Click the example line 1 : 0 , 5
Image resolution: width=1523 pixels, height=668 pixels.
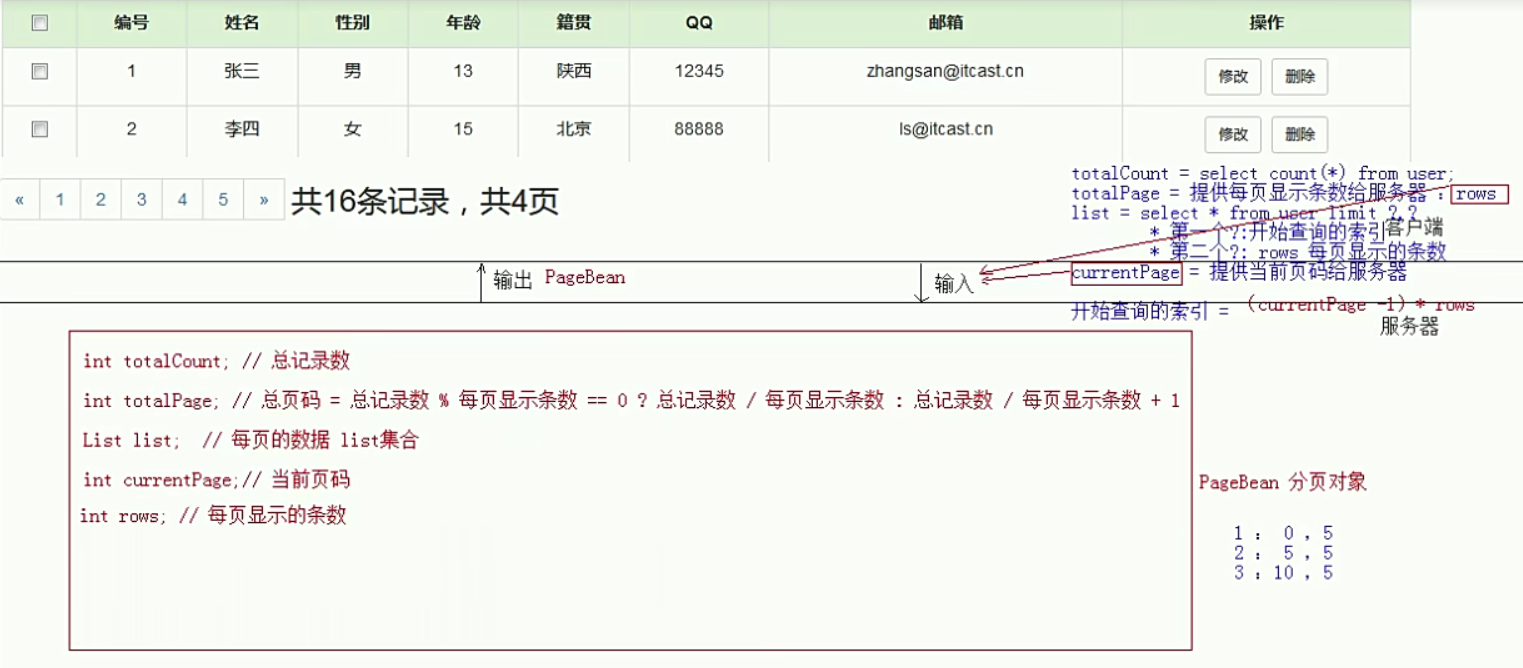tap(1283, 534)
